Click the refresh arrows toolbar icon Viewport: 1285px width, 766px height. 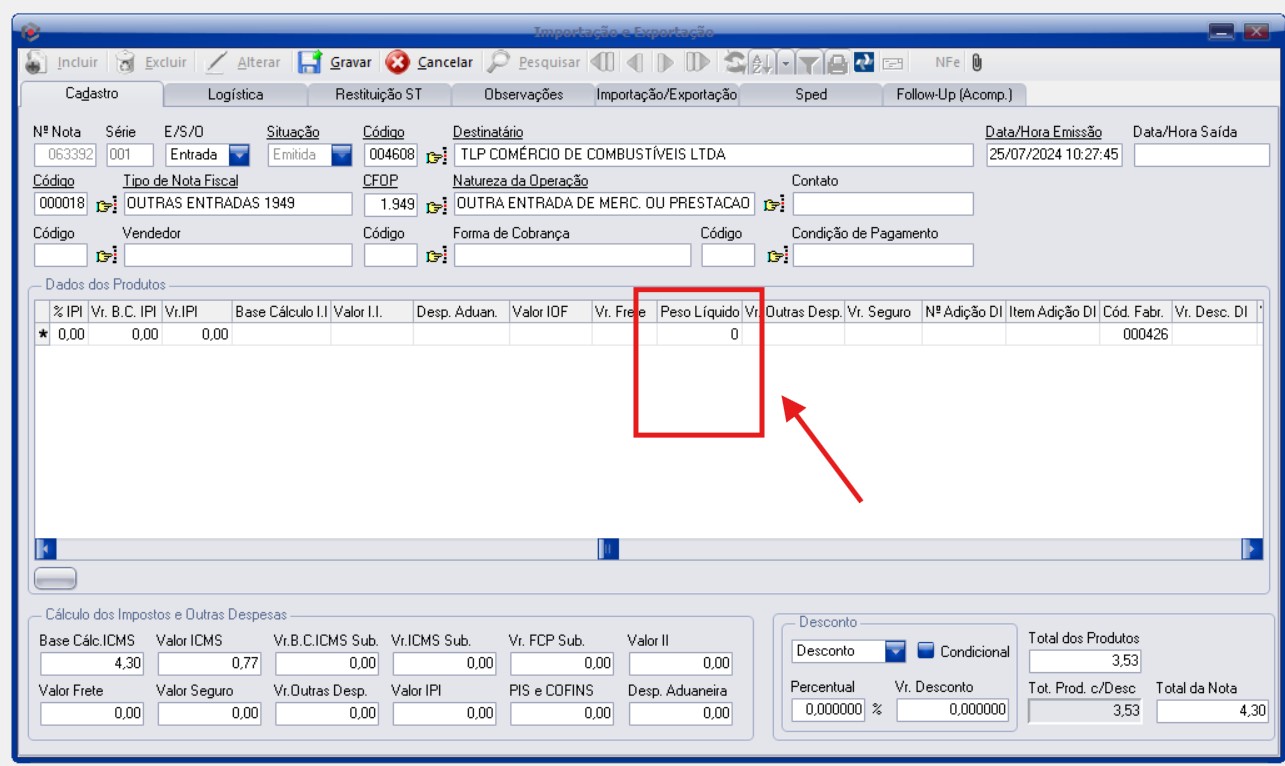(x=735, y=62)
